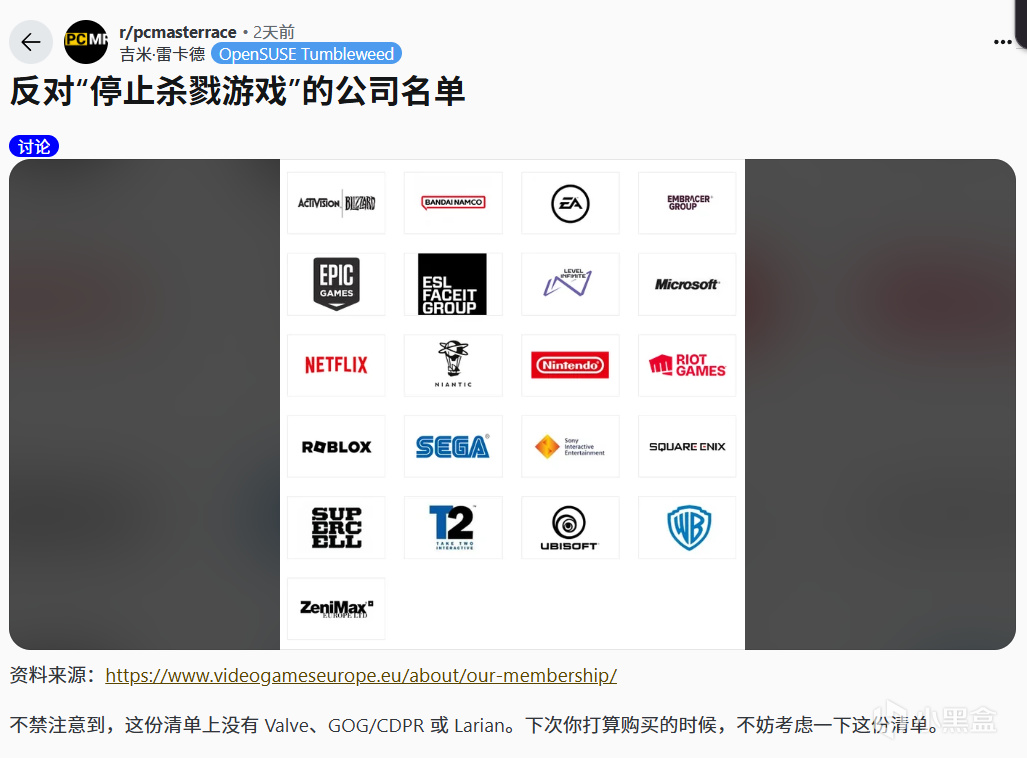Click the ZeniMax Europe logo
Image resolution: width=1027 pixels, height=758 pixels.
[x=337, y=609]
